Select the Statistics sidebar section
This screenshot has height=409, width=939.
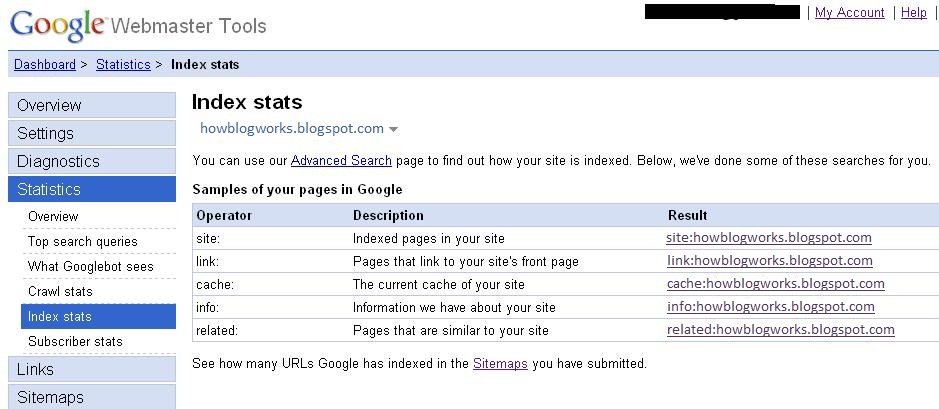coord(92,189)
